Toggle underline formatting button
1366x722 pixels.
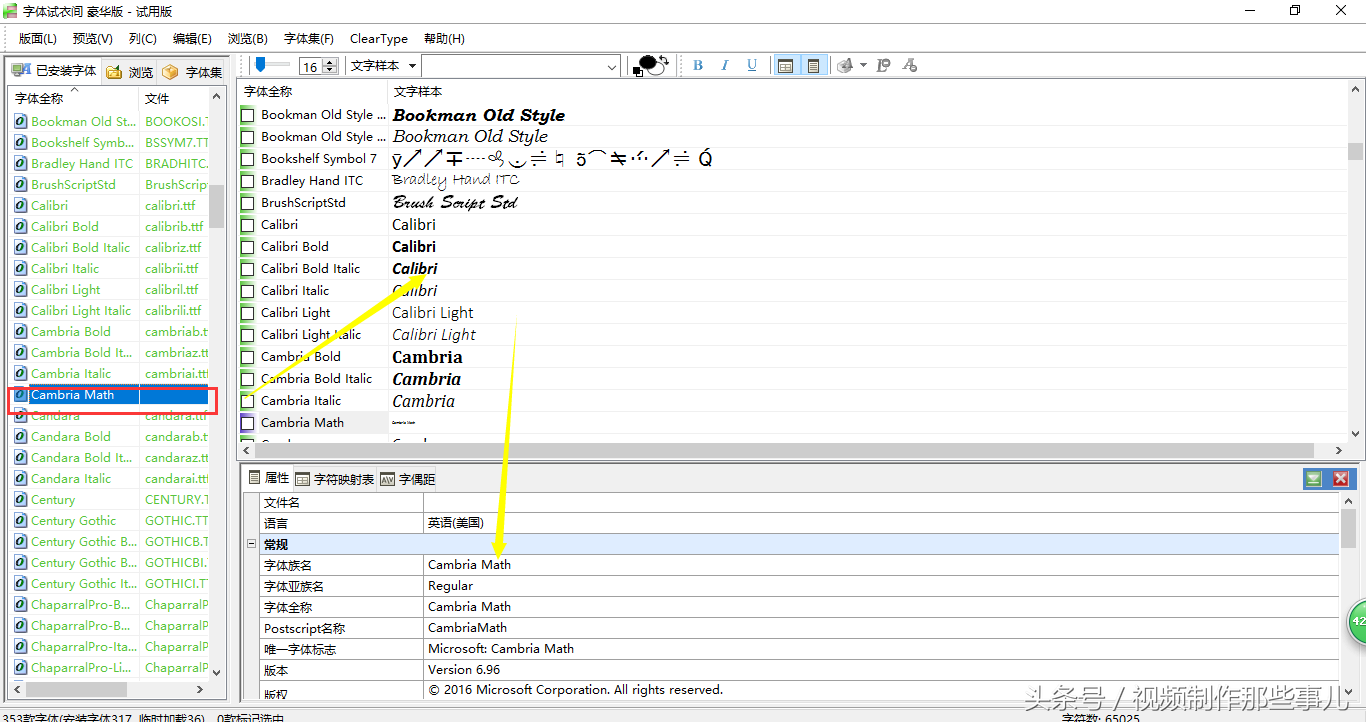pos(752,66)
